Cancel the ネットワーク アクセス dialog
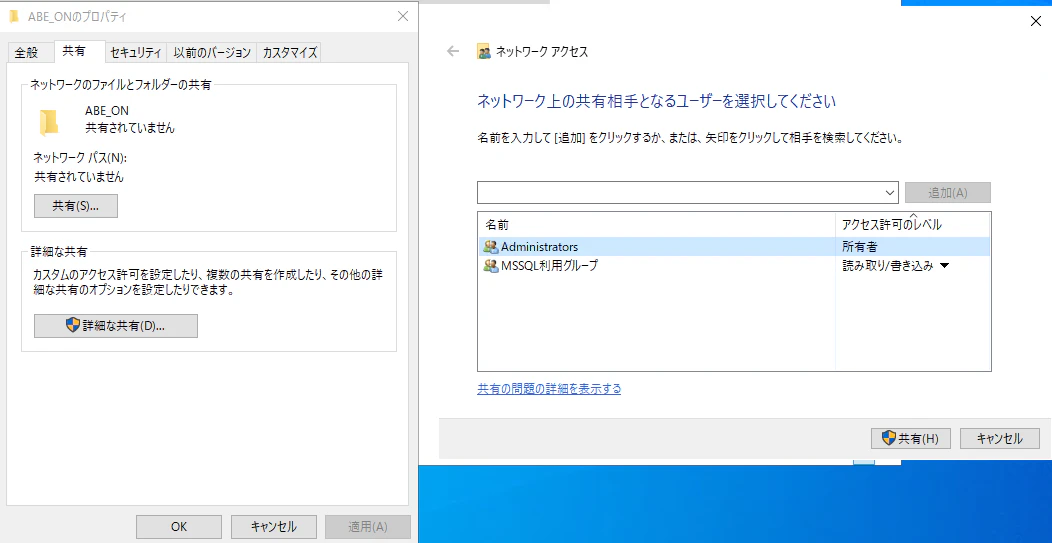This screenshot has width=1052, height=543. (x=1000, y=439)
